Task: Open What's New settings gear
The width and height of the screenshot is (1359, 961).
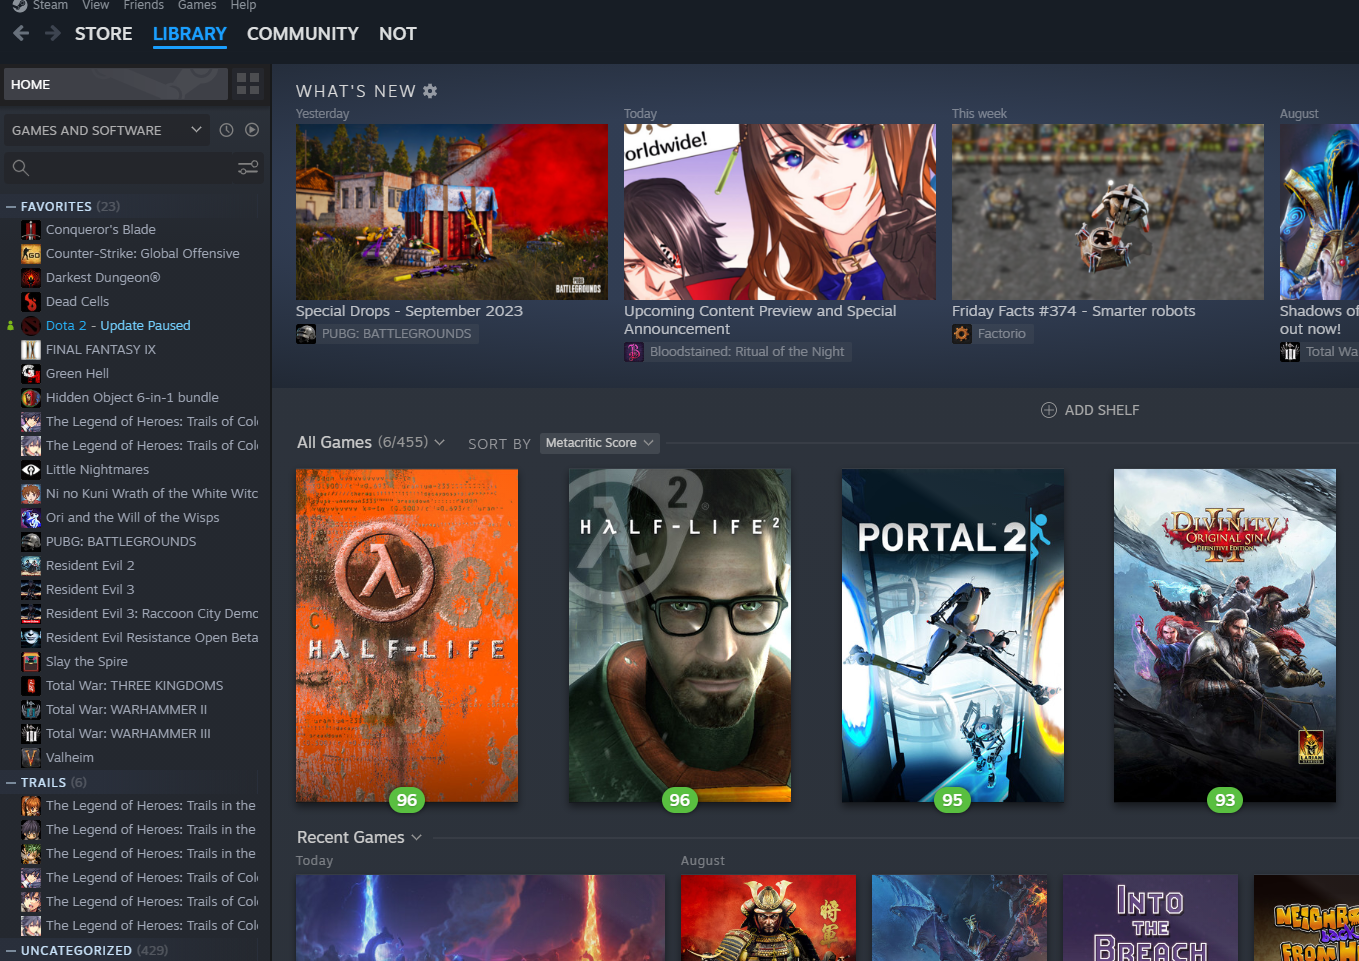Action: [430, 91]
